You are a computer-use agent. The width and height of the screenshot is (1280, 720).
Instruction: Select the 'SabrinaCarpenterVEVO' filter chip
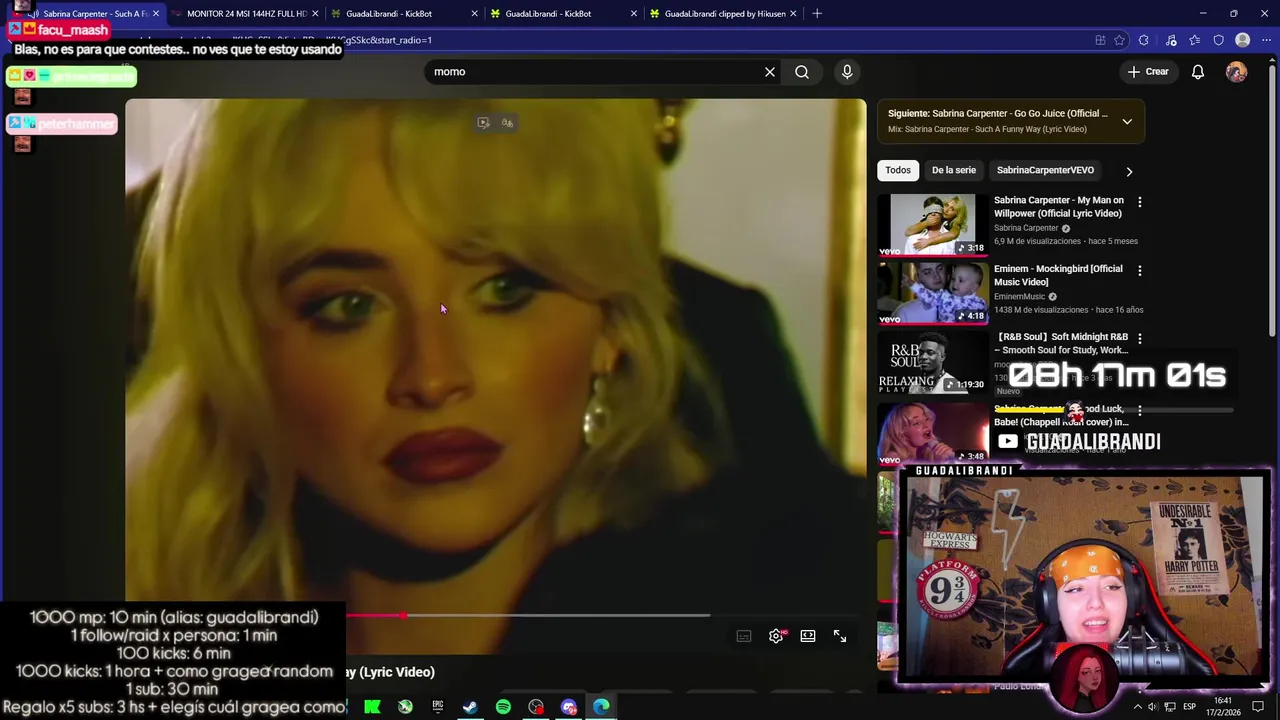coord(1045,170)
